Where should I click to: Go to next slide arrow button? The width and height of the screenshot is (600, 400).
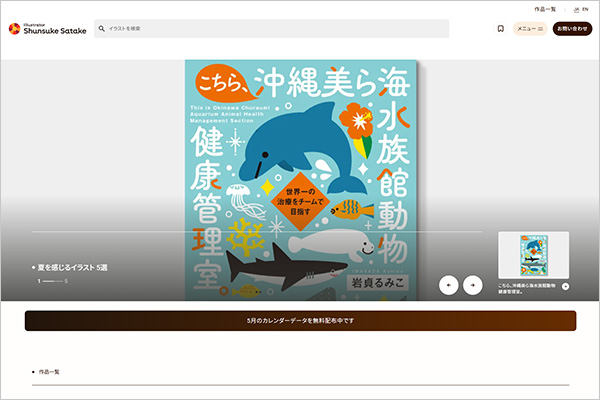coord(473,285)
